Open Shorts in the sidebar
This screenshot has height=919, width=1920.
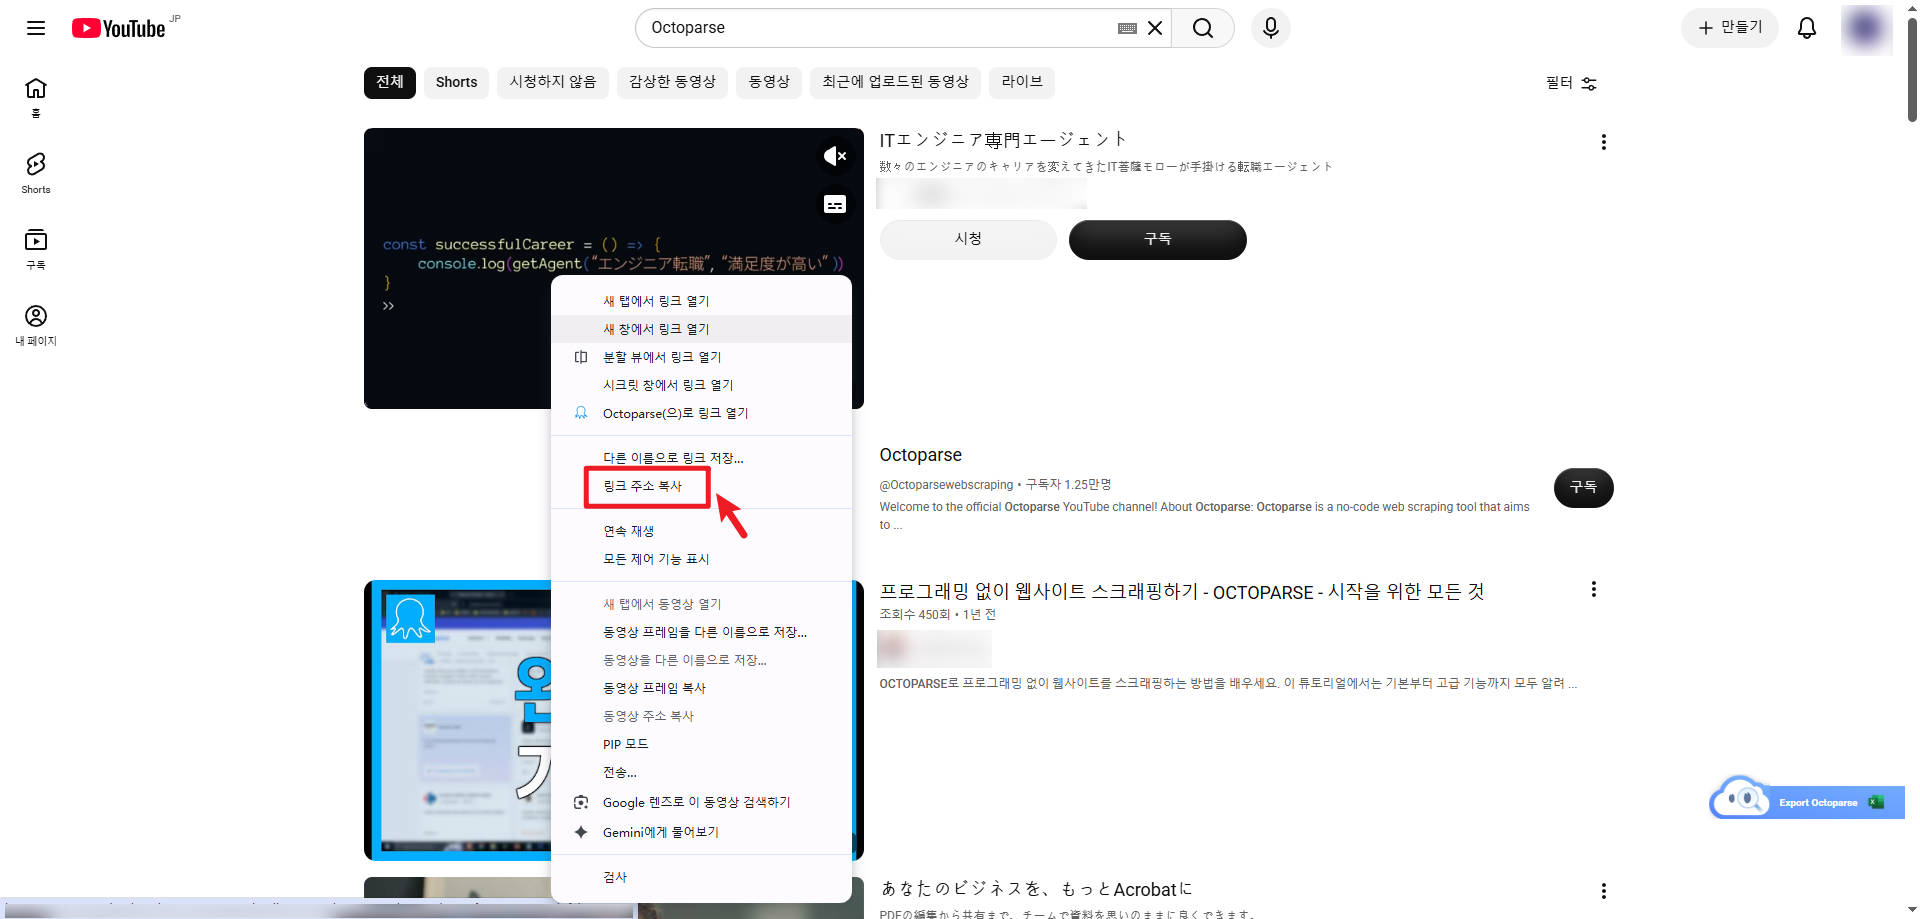coord(36,174)
